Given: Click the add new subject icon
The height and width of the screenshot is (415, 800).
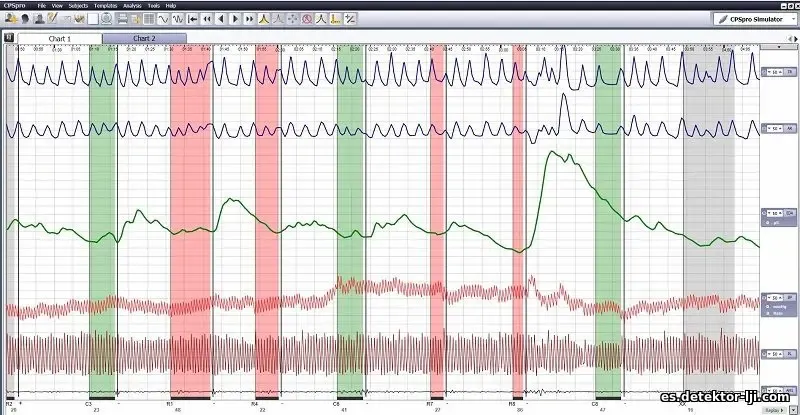Looking at the screenshot, I should [x=11, y=19].
